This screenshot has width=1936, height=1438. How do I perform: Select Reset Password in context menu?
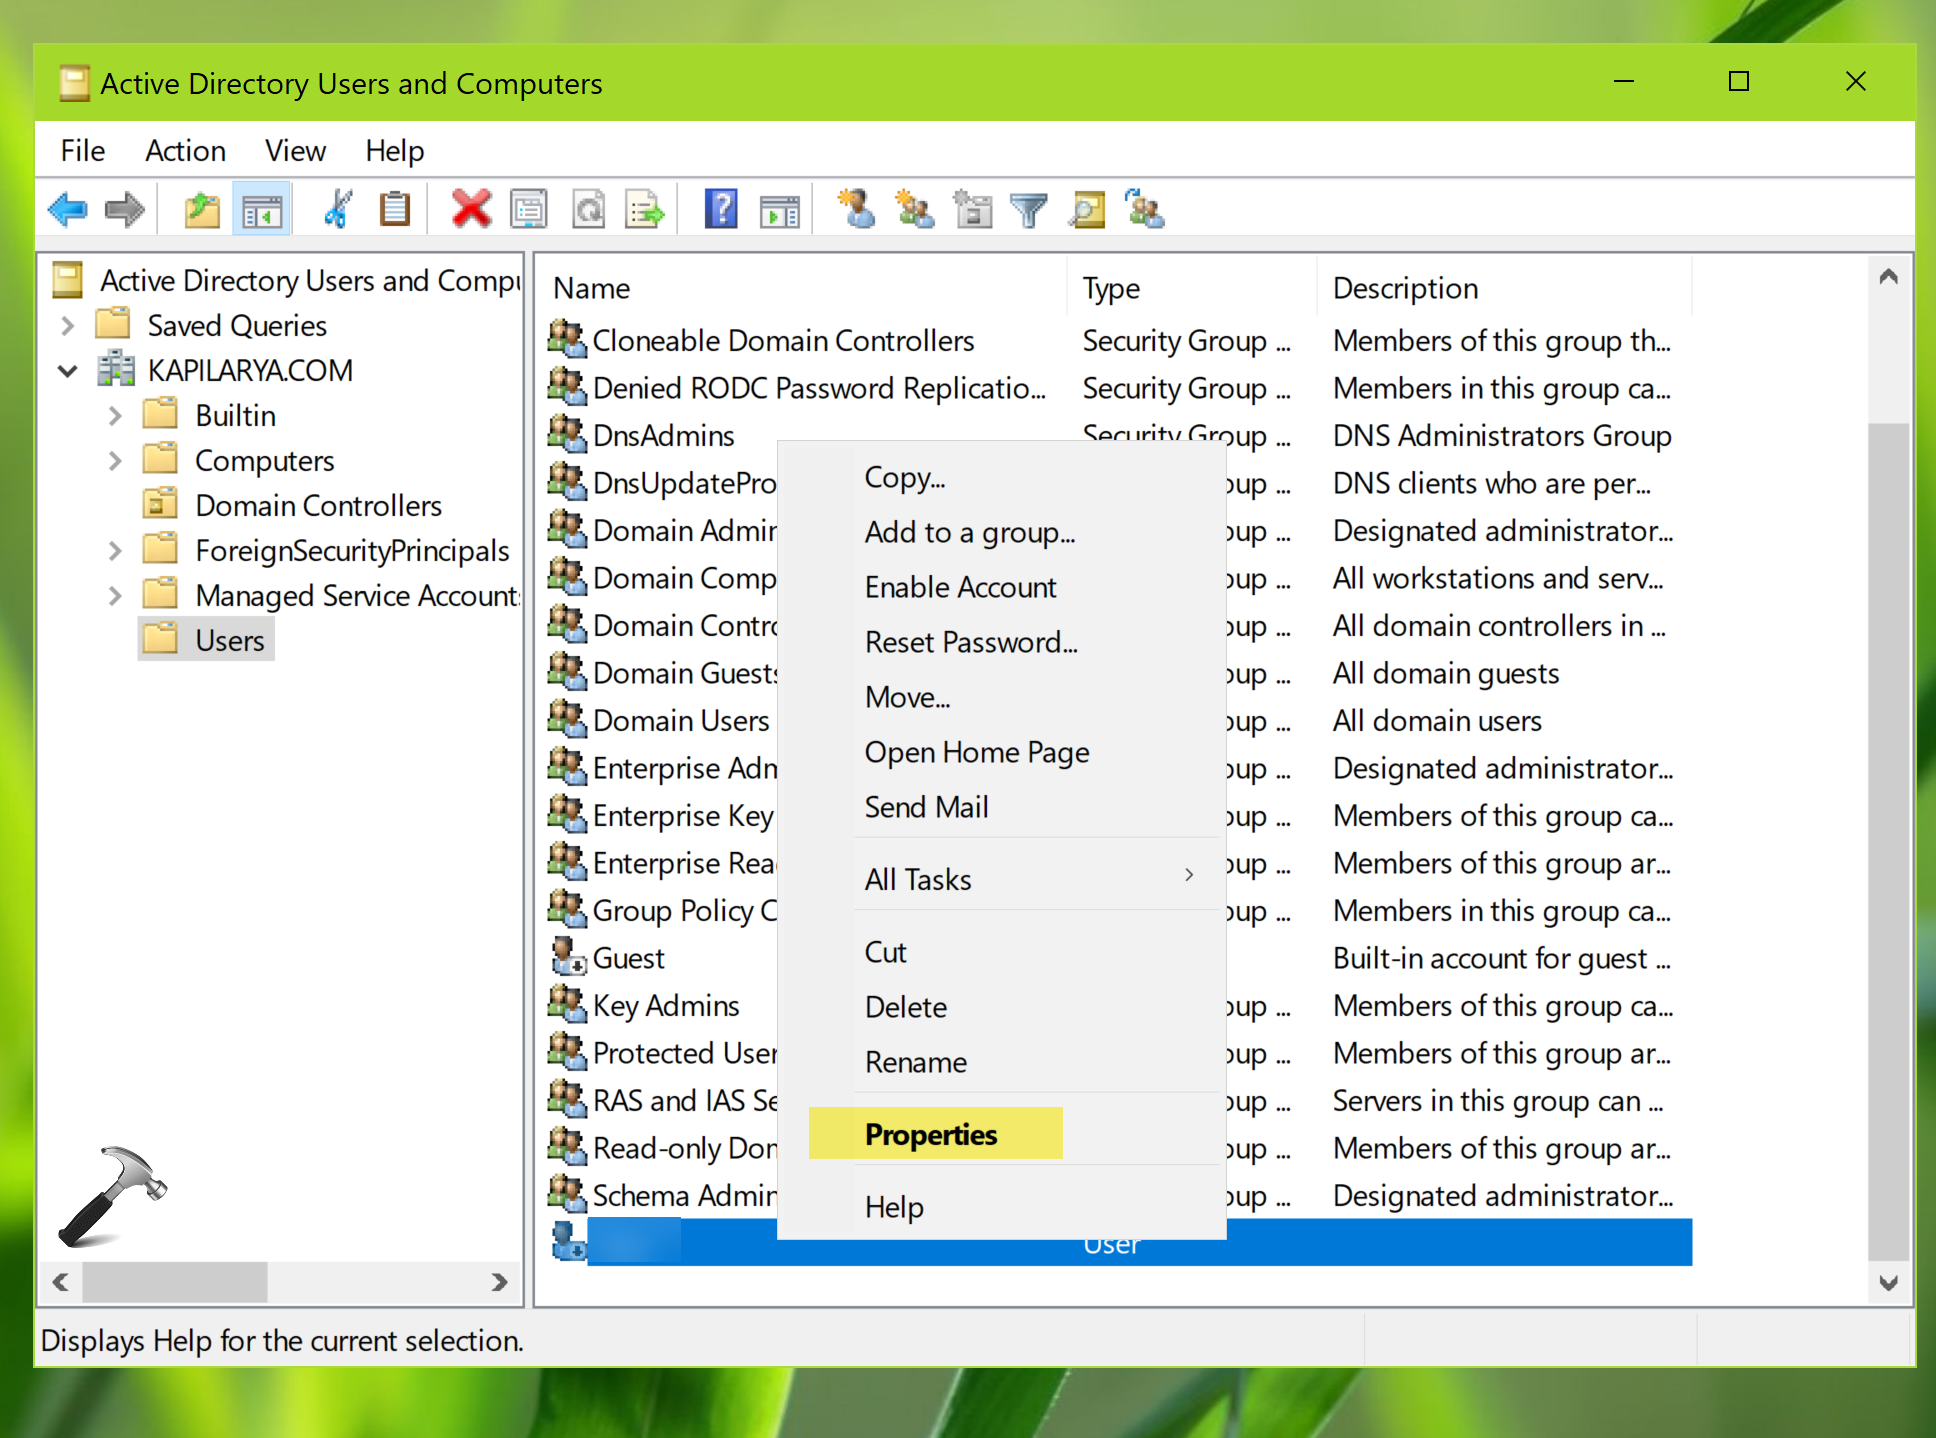971,642
